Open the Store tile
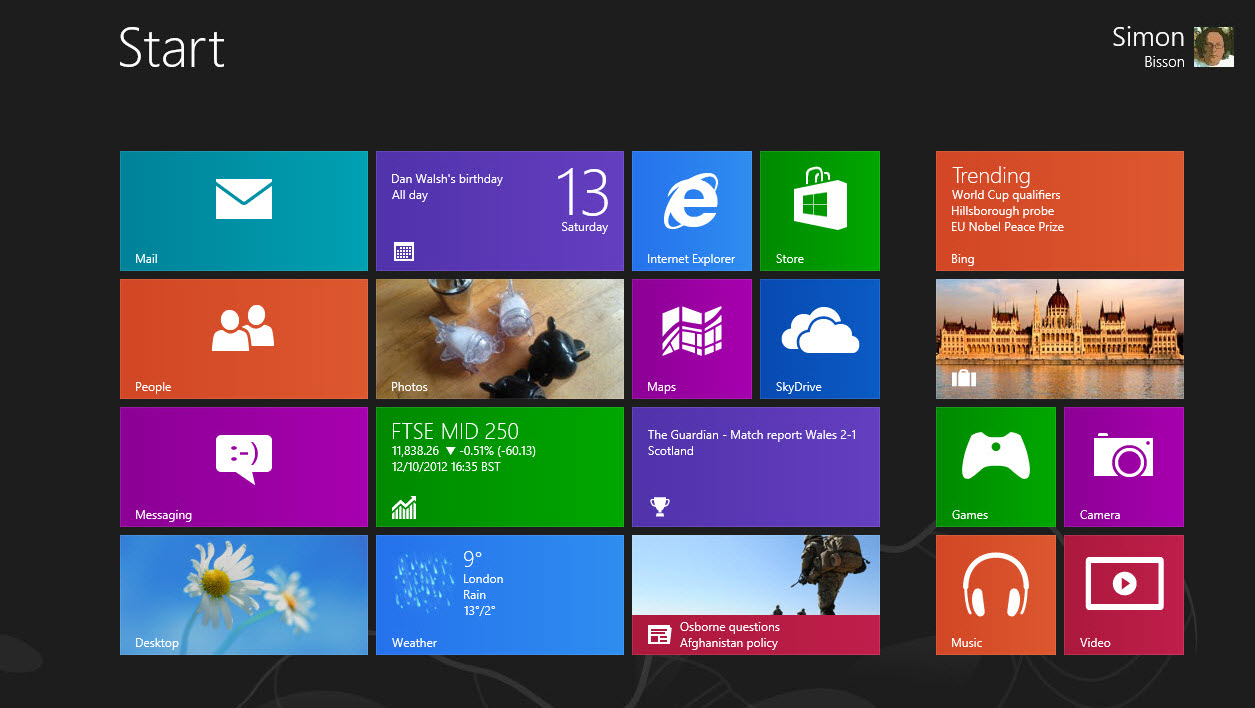This screenshot has width=1255, height=708. coord(820,211)
